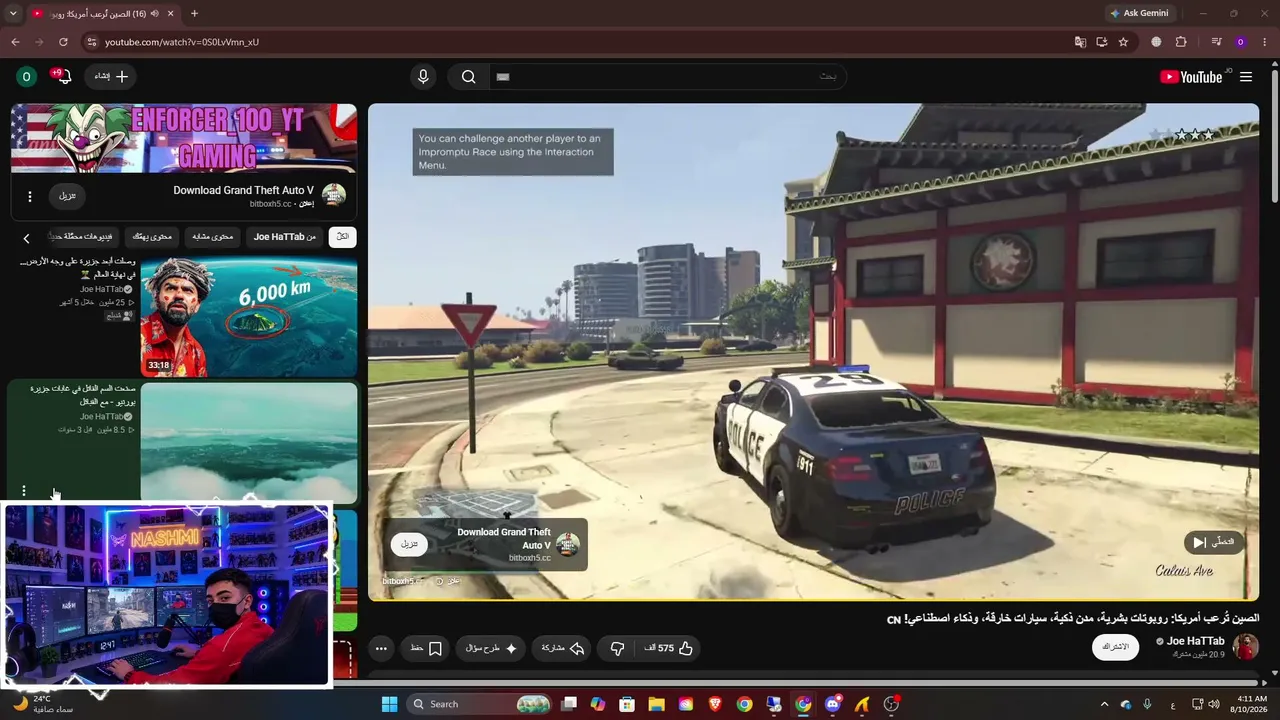Bookmark this page with star icon
This screenshot has width=1280, height=720.
(x=1123, y=42)
